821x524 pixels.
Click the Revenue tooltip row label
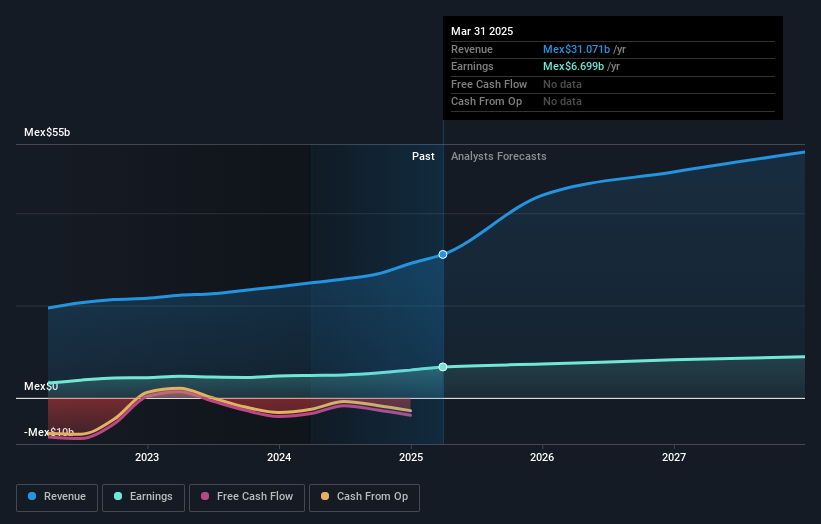click(472, 49)
